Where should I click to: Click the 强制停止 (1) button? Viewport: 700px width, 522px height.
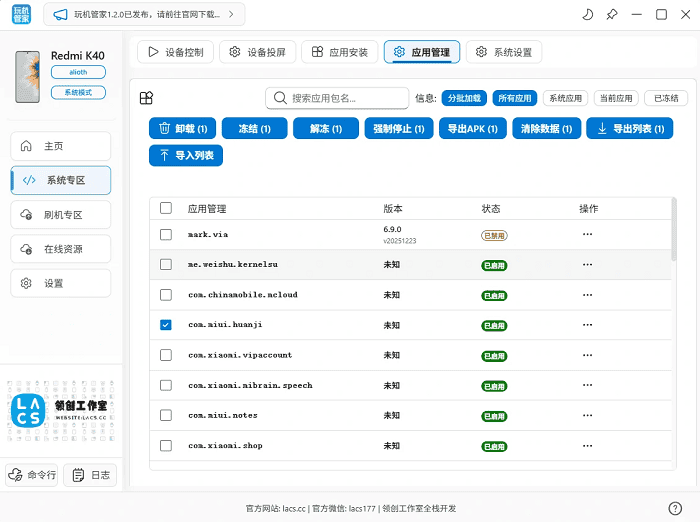(399, 129)
